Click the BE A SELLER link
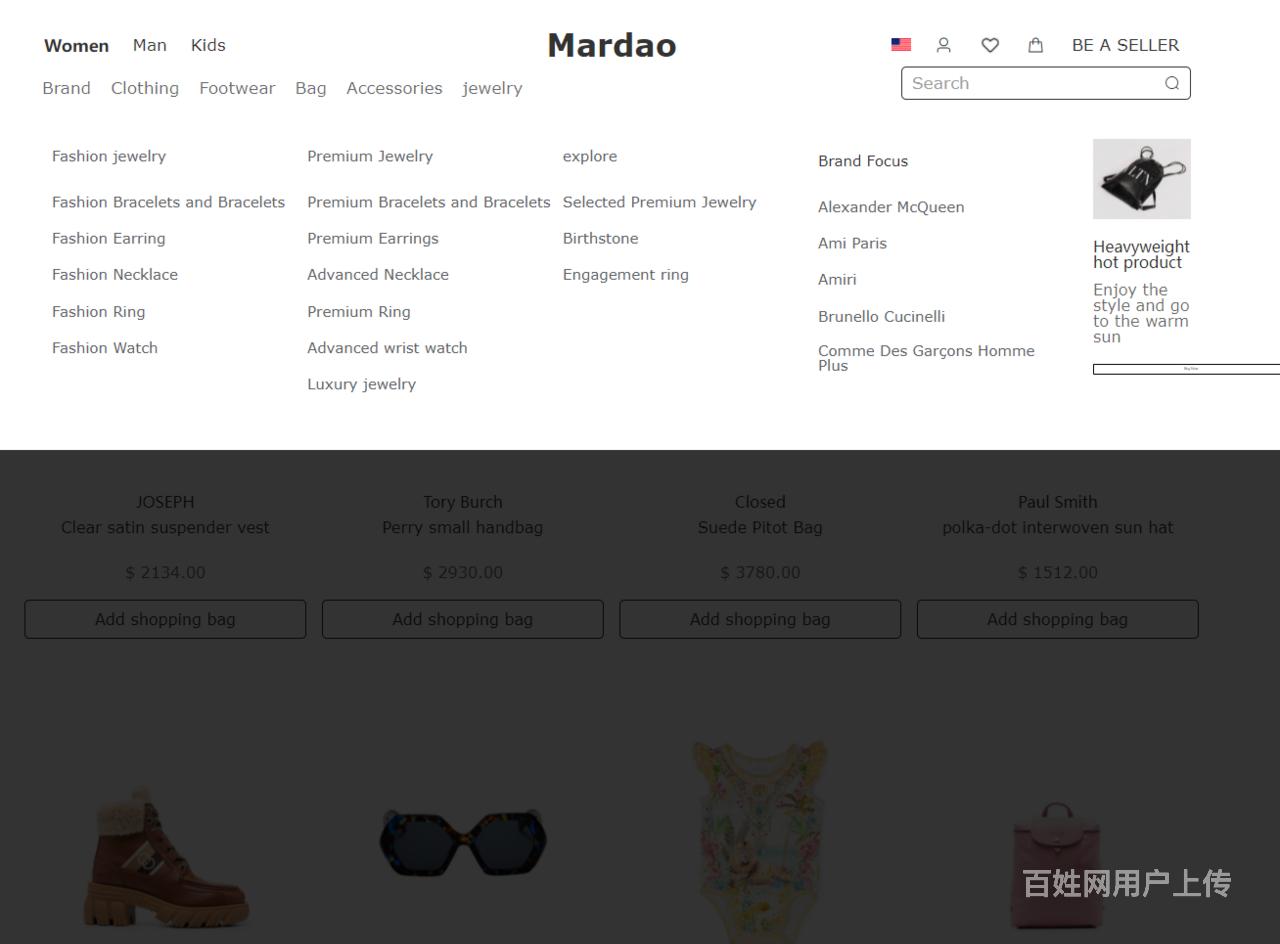 tap(1125, 45)
